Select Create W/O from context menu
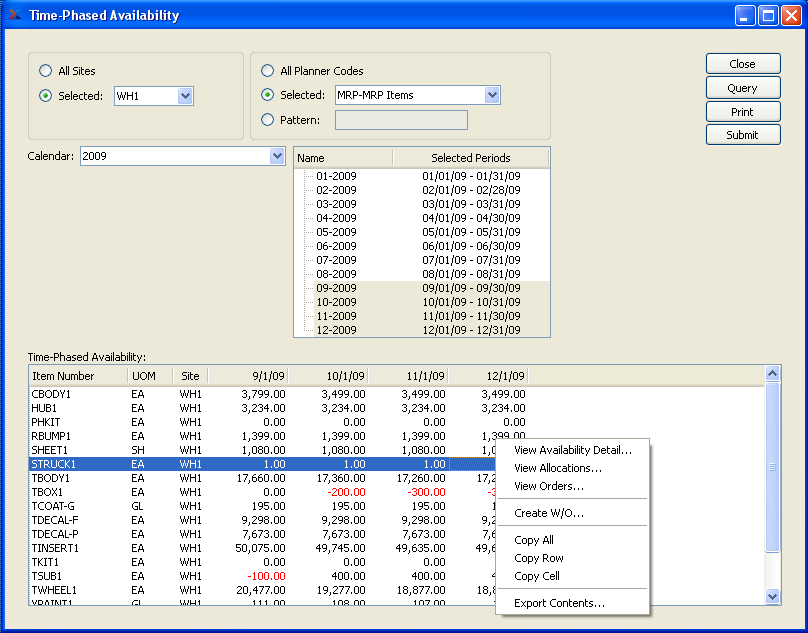Viewport: 808px width, 633px height. point(548,513)
